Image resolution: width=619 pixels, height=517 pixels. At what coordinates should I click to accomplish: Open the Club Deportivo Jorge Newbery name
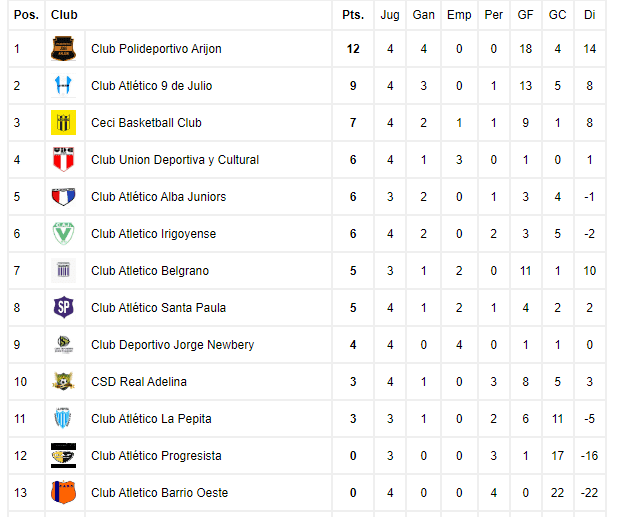pyautogui.click(x=173, y=345)
